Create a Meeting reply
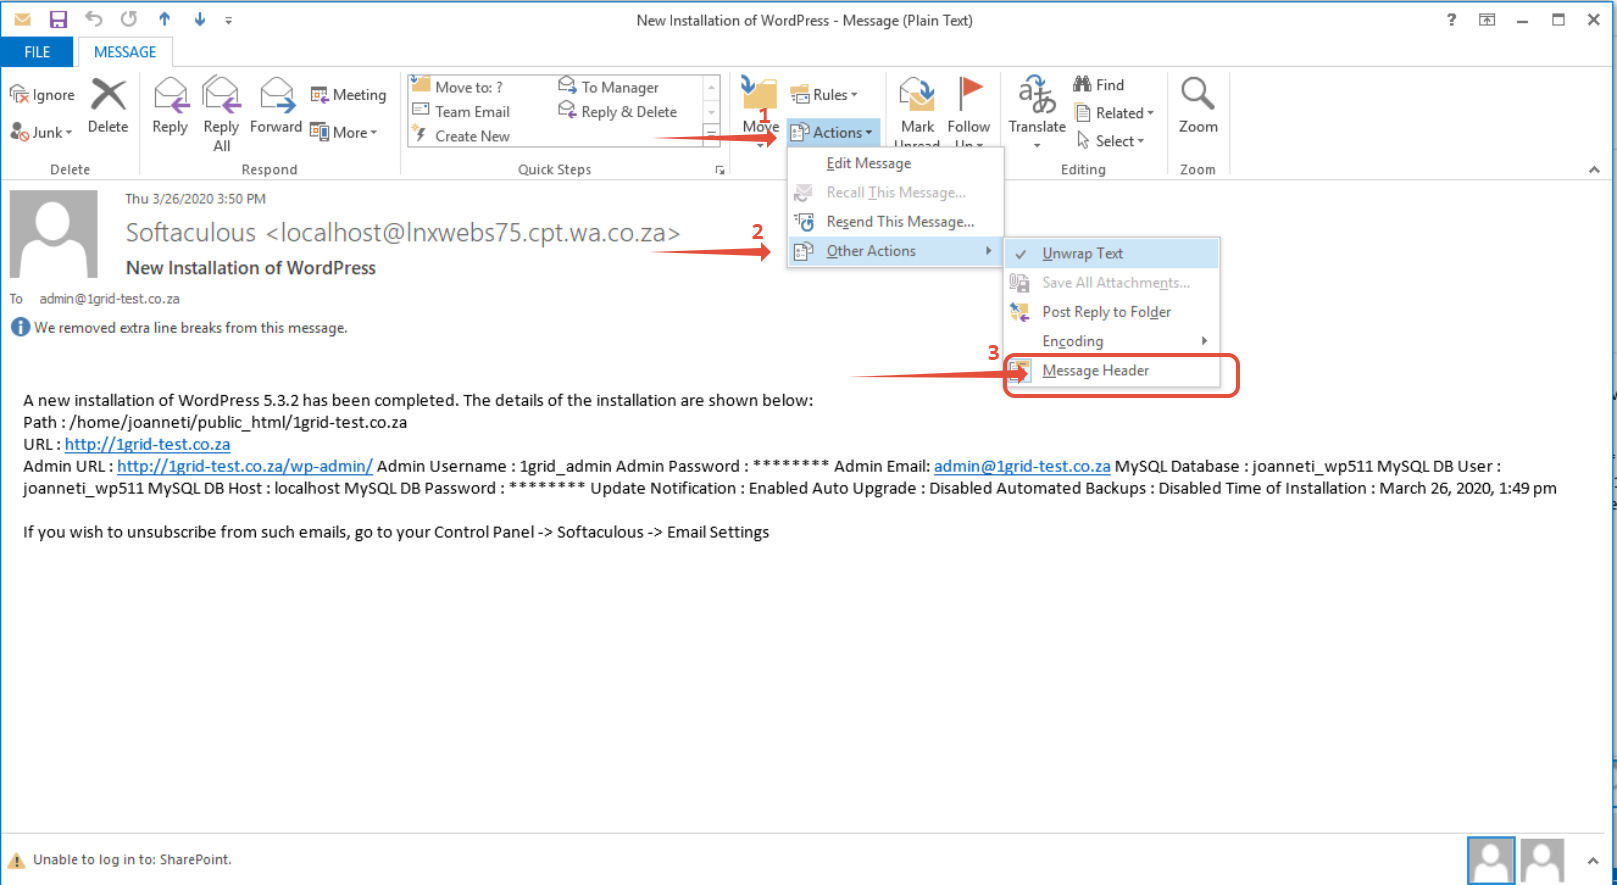 (x=348, y=95)
